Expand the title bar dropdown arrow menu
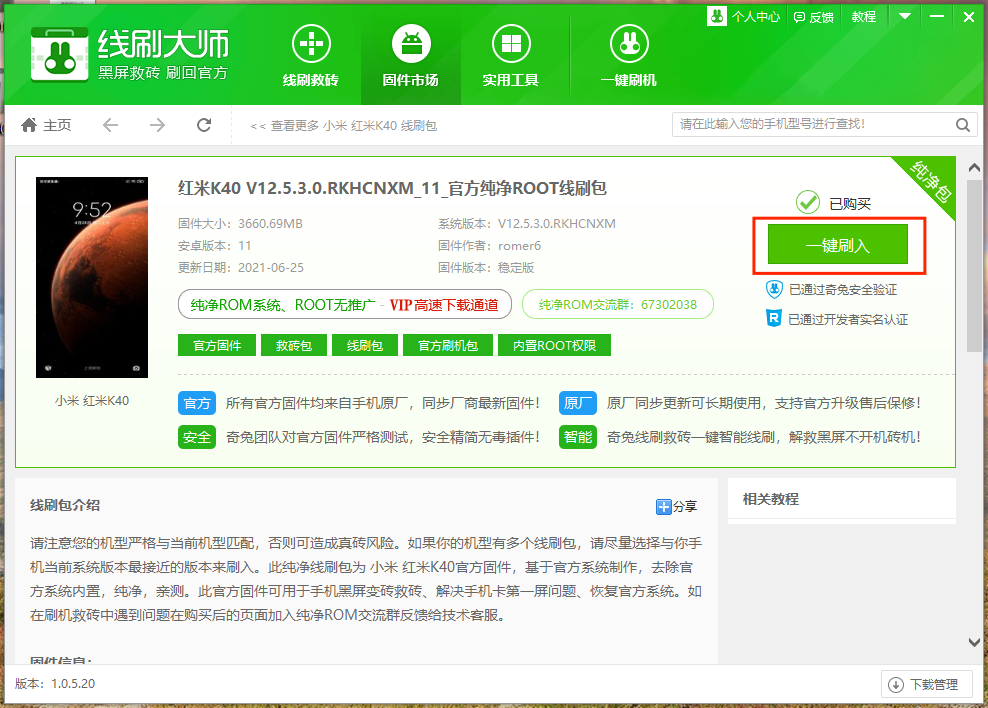The image size is (988, 708). (x=905, y=16)
